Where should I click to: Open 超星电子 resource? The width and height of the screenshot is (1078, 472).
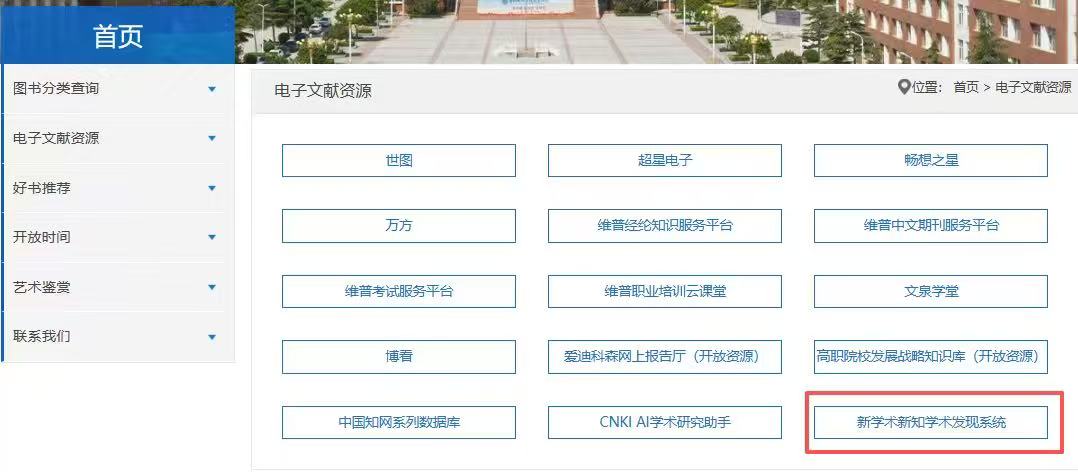tap(664, 161)
